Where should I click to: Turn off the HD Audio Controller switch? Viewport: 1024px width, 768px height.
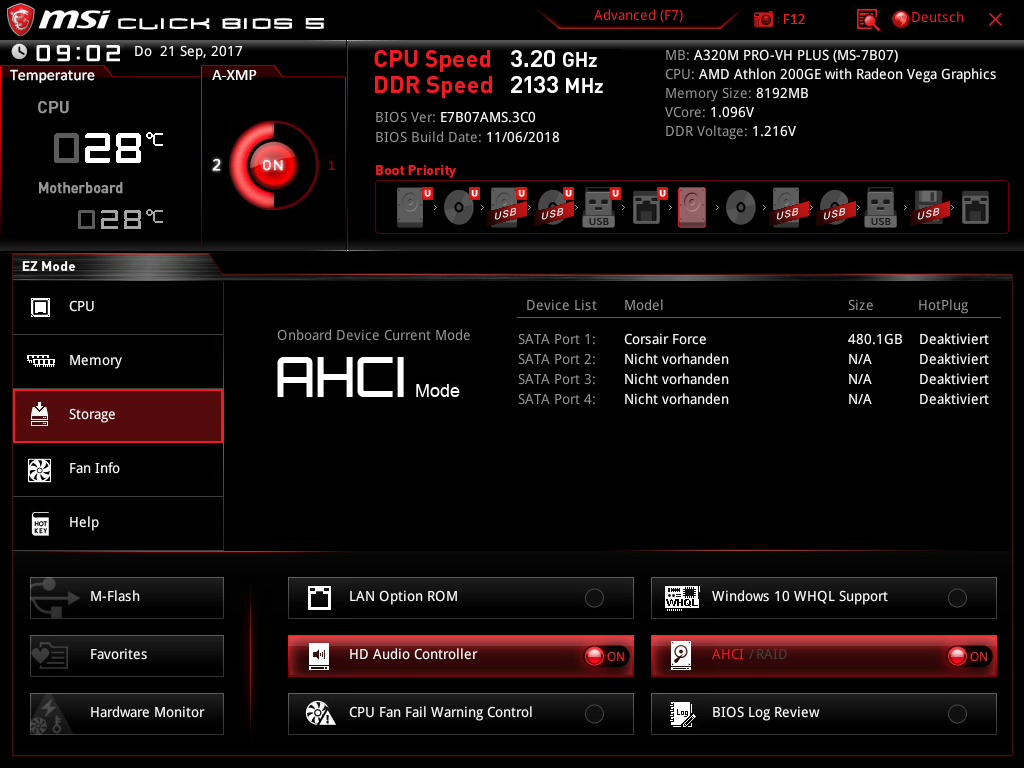coord(605,656)
